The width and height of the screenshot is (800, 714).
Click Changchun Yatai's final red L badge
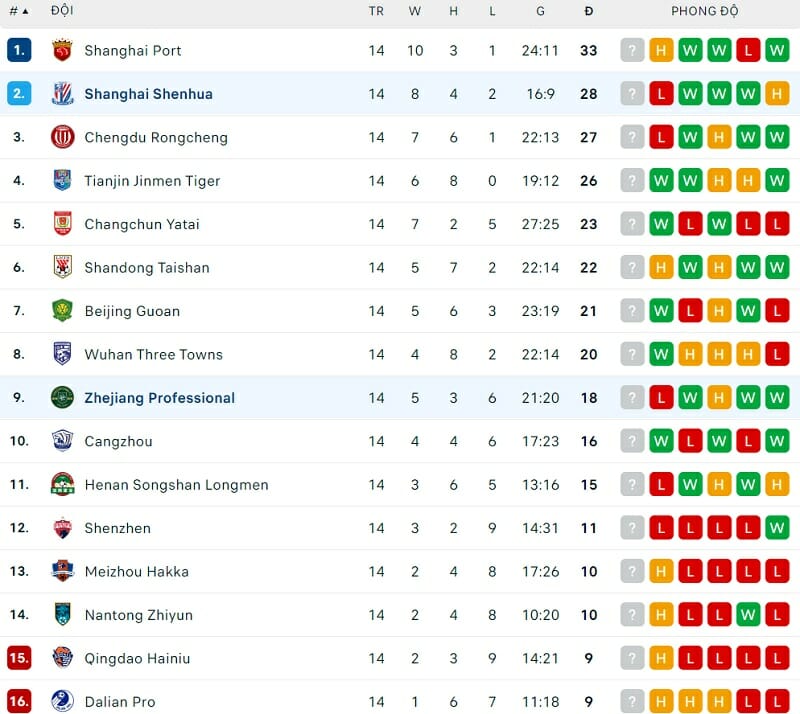pos(777,224)
